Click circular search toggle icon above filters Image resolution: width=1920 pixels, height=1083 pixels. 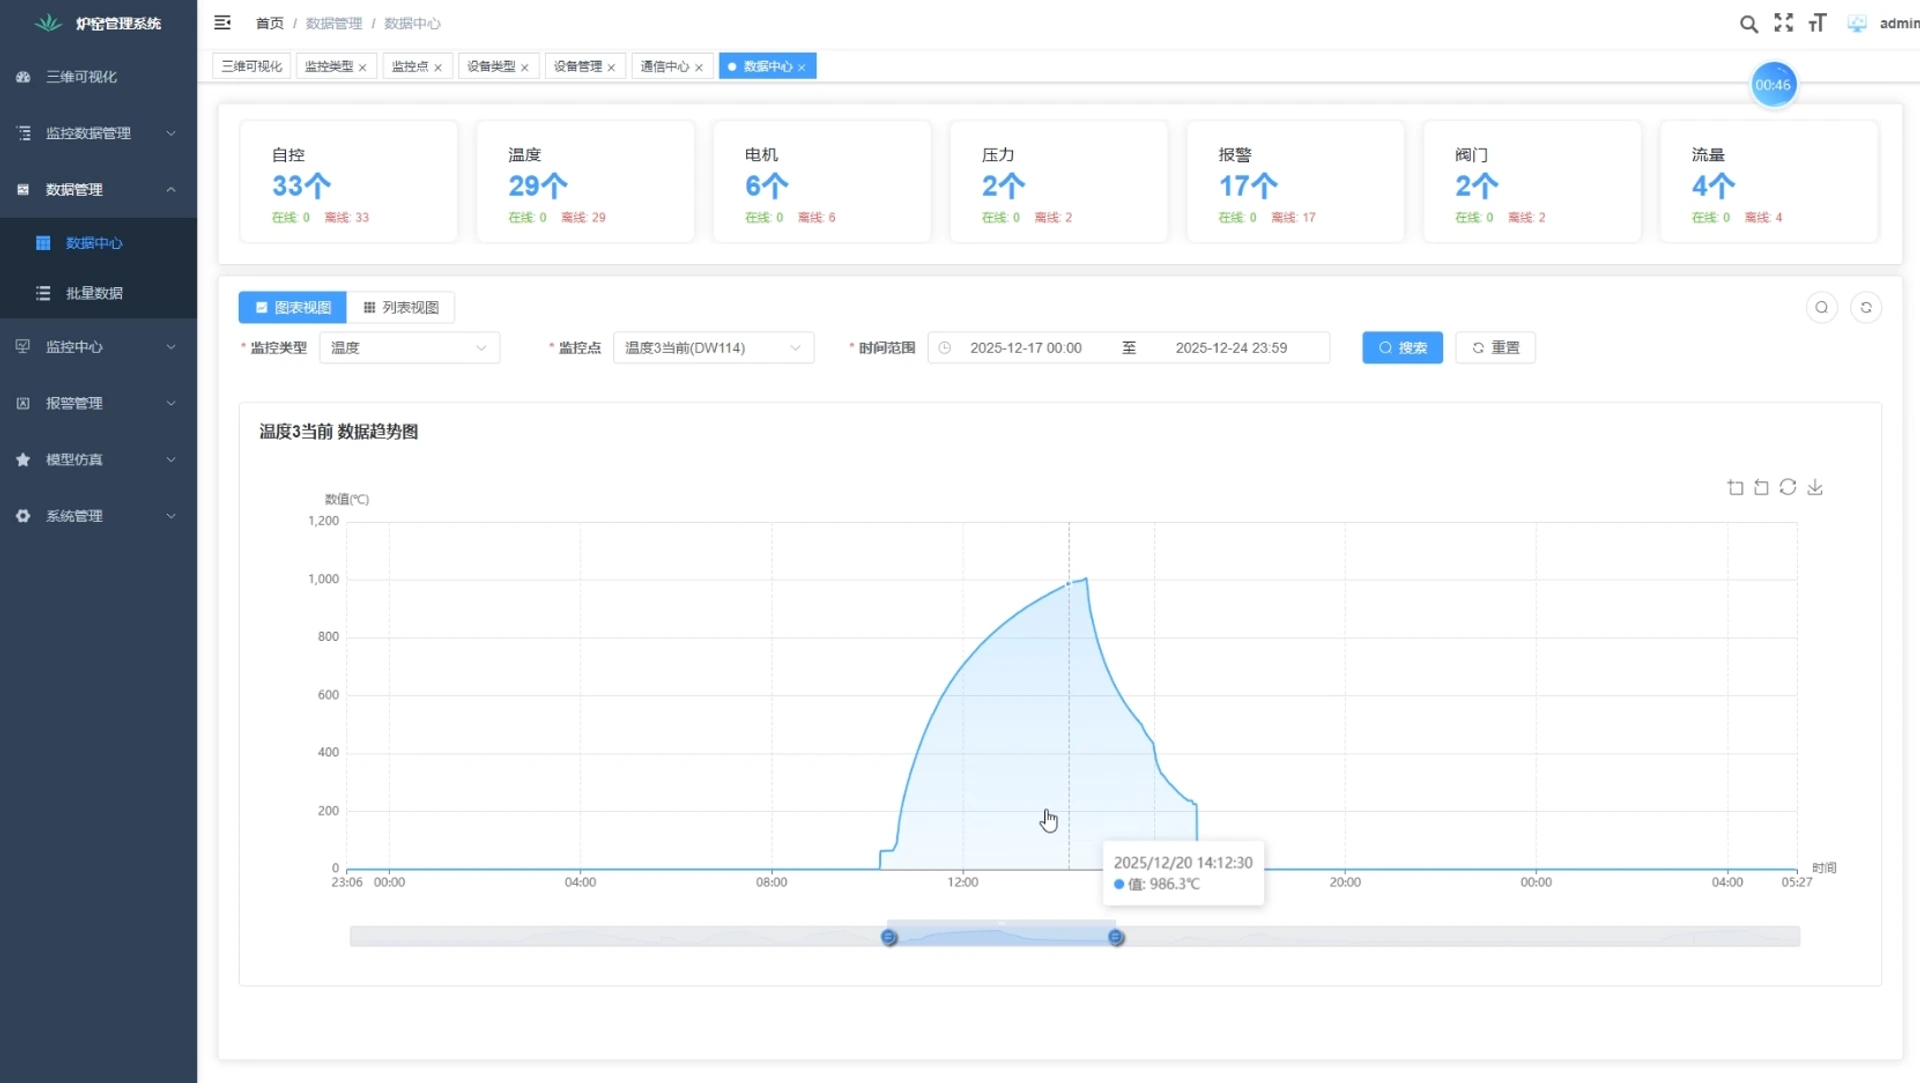pos(1822,307)
